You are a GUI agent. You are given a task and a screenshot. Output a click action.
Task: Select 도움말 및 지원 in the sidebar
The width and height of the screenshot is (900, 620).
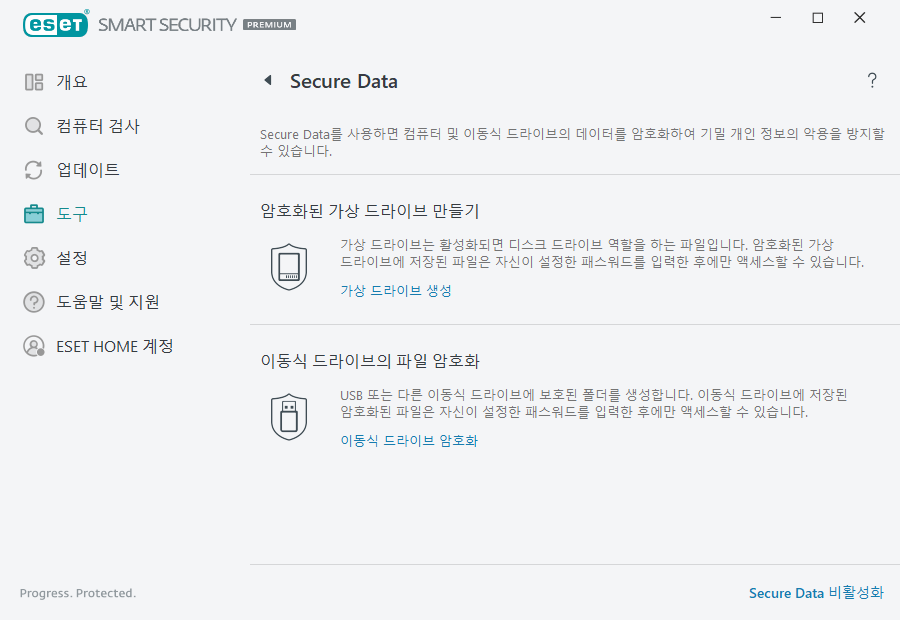tap(106, 302)
